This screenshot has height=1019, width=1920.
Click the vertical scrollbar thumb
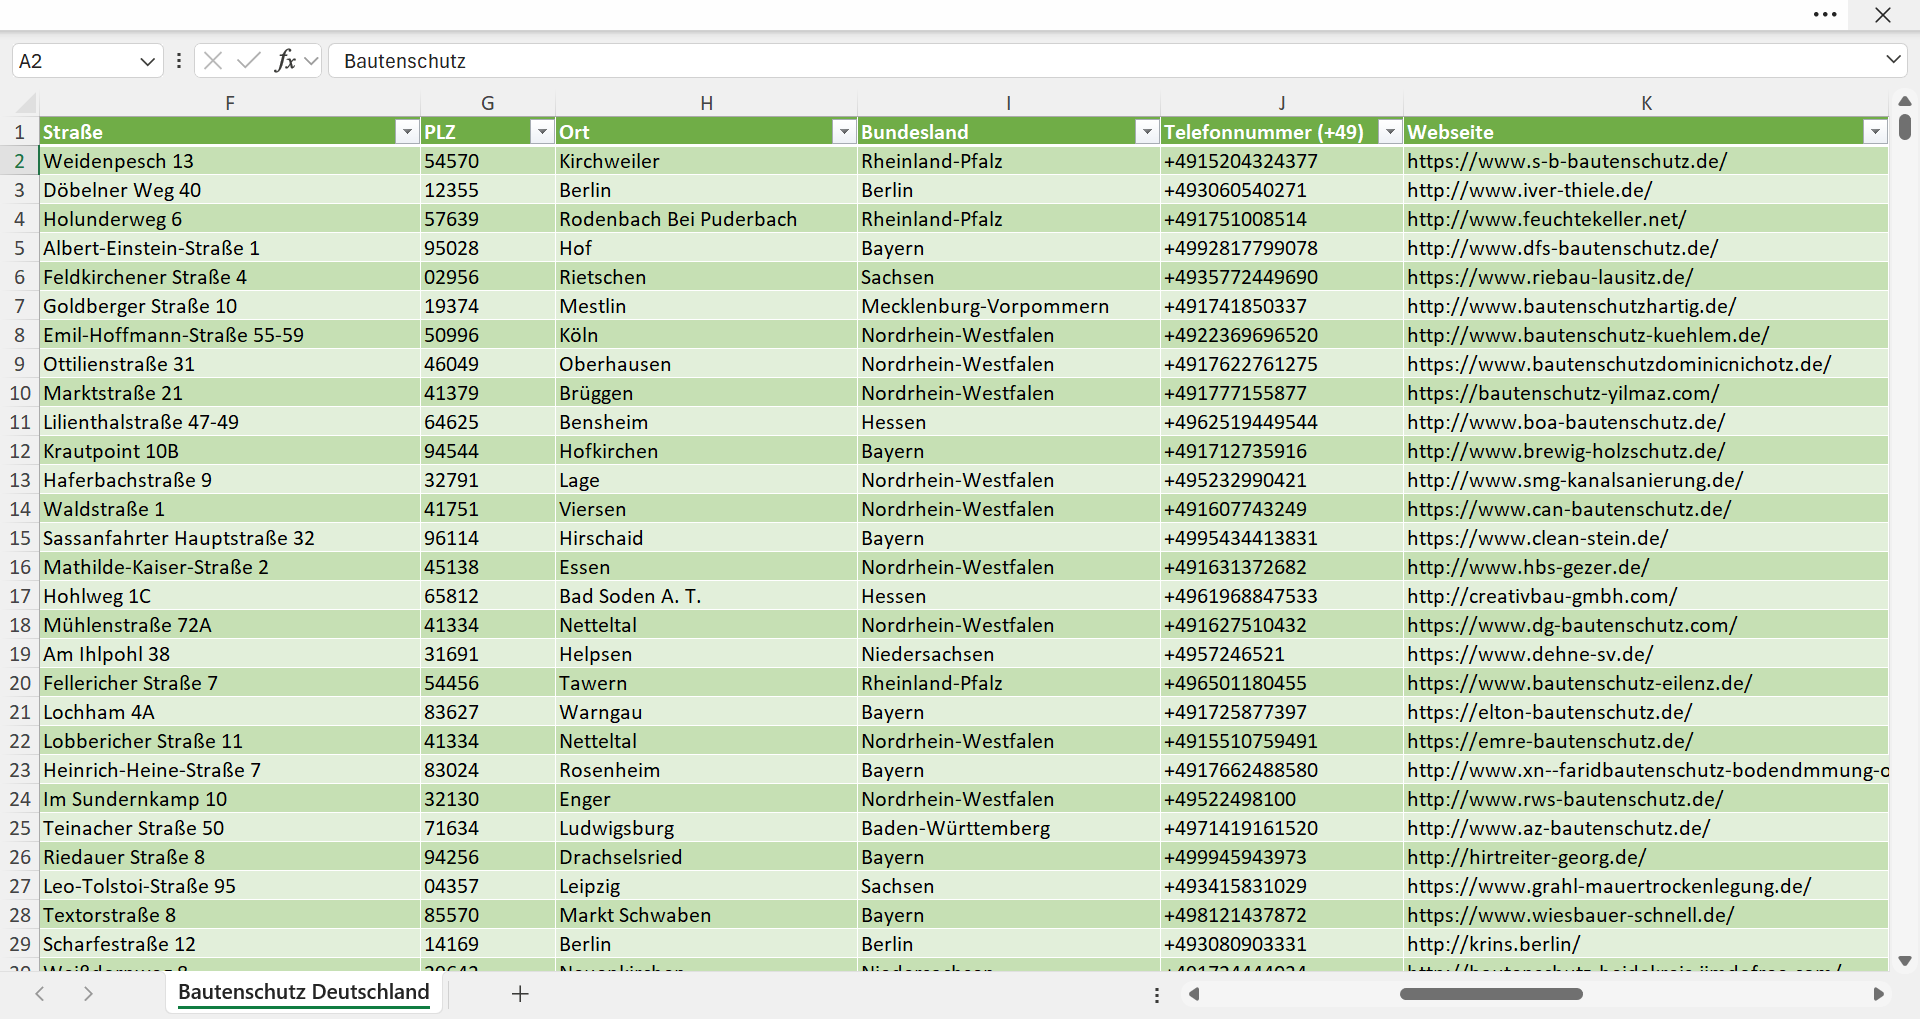coord(1905,127)
